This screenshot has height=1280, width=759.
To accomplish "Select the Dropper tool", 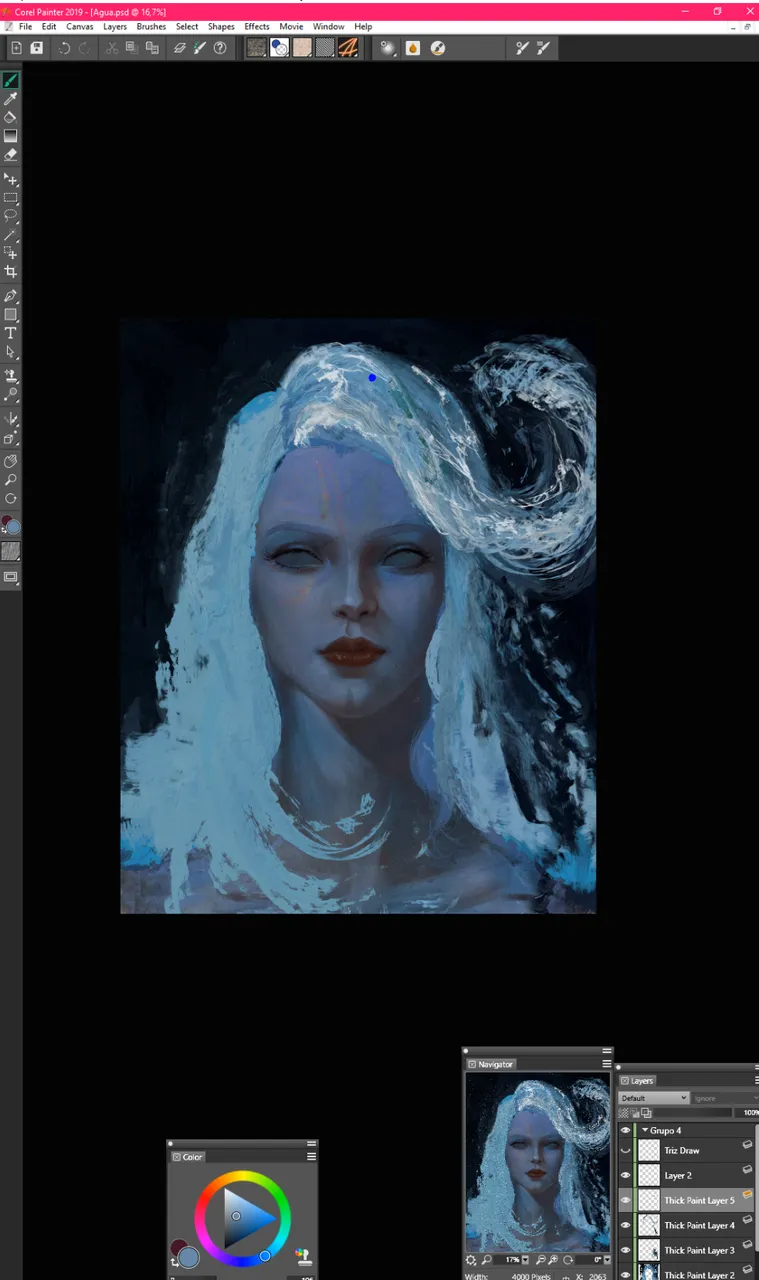I will coord(11,99).
